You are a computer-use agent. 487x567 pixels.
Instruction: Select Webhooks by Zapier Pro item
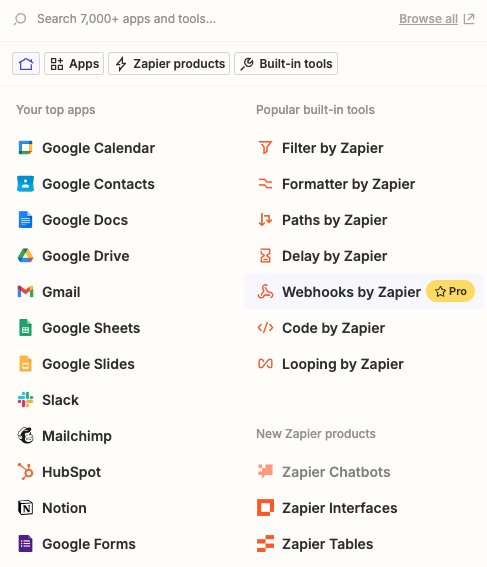[364, 291]
